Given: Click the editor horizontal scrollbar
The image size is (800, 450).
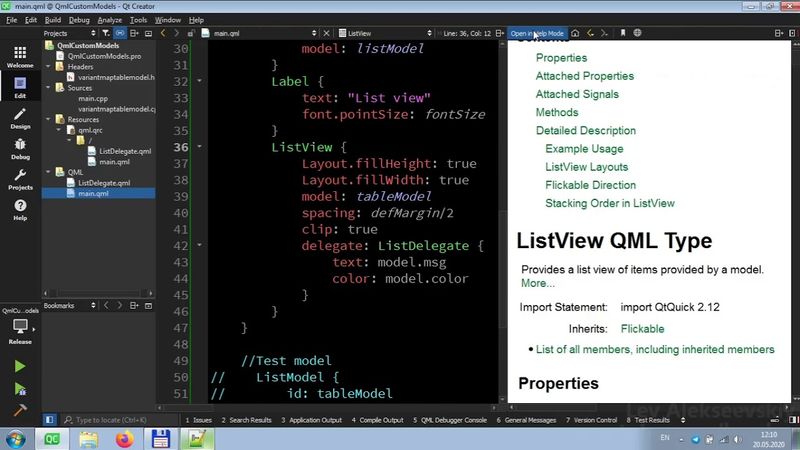Looking at the screenshot, I should coord(327,408).
